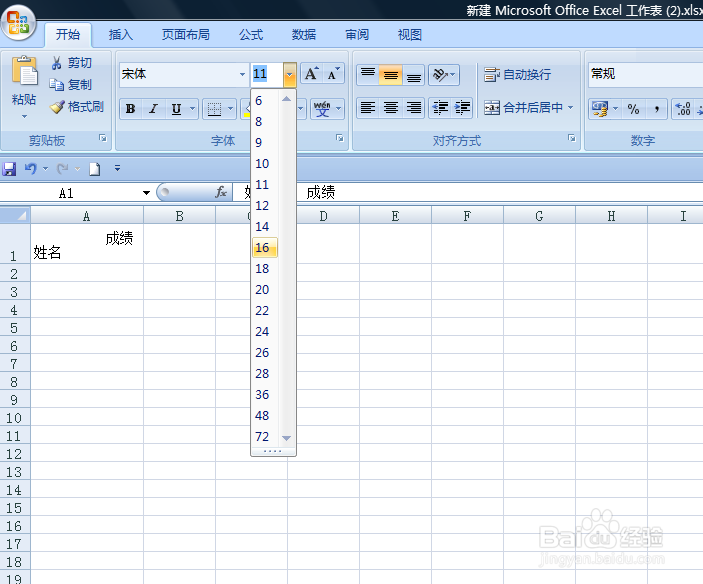
Task: Open 字体 group dialog launcher
Action: pyautogui.click(x=340, y=138)
